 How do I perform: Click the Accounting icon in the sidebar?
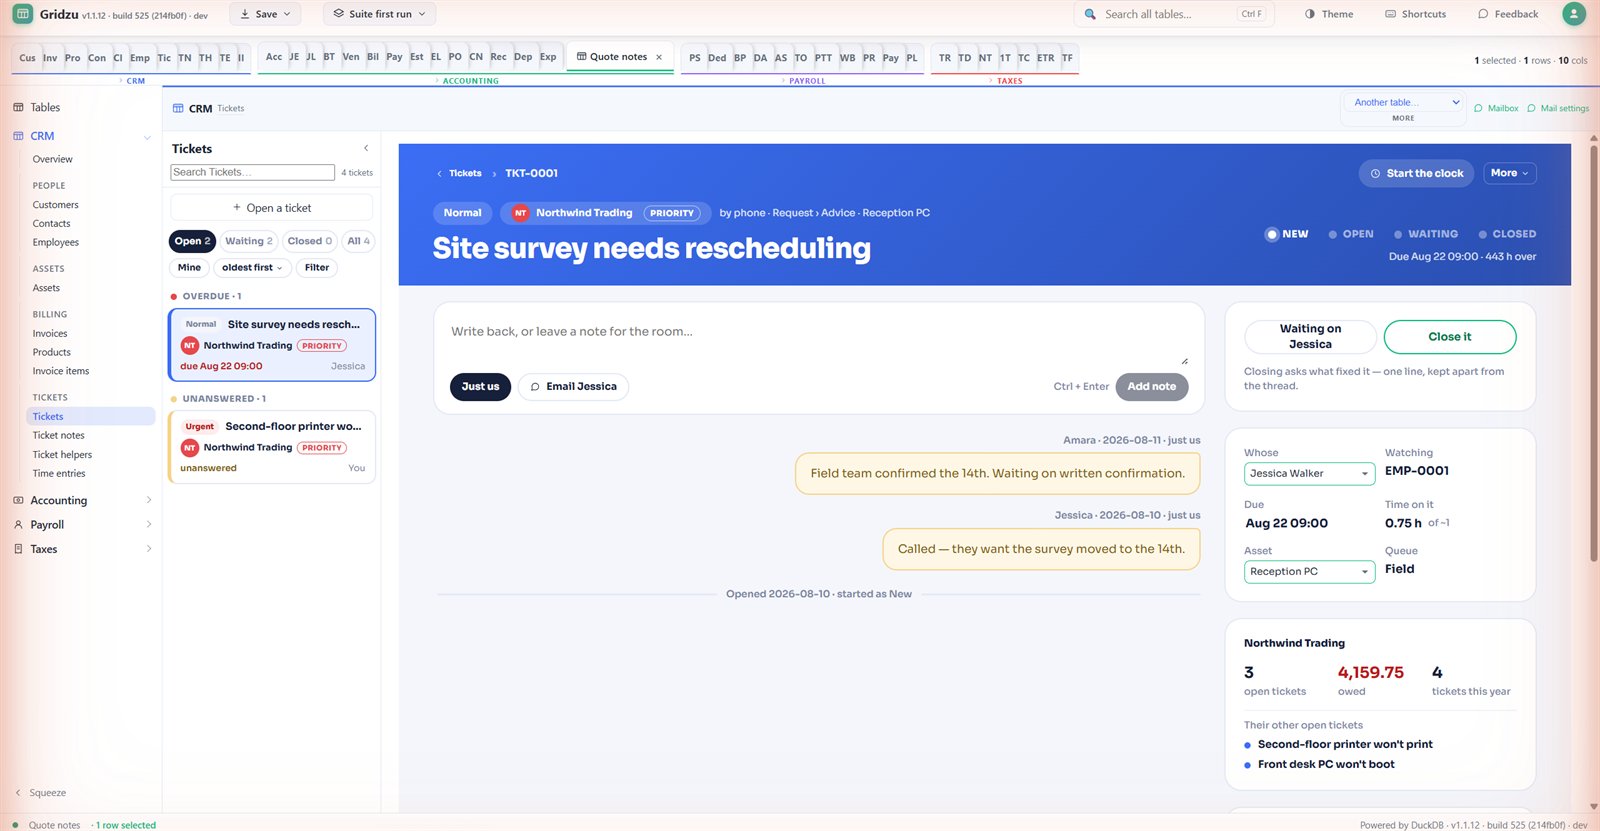[x=18, y=500]
